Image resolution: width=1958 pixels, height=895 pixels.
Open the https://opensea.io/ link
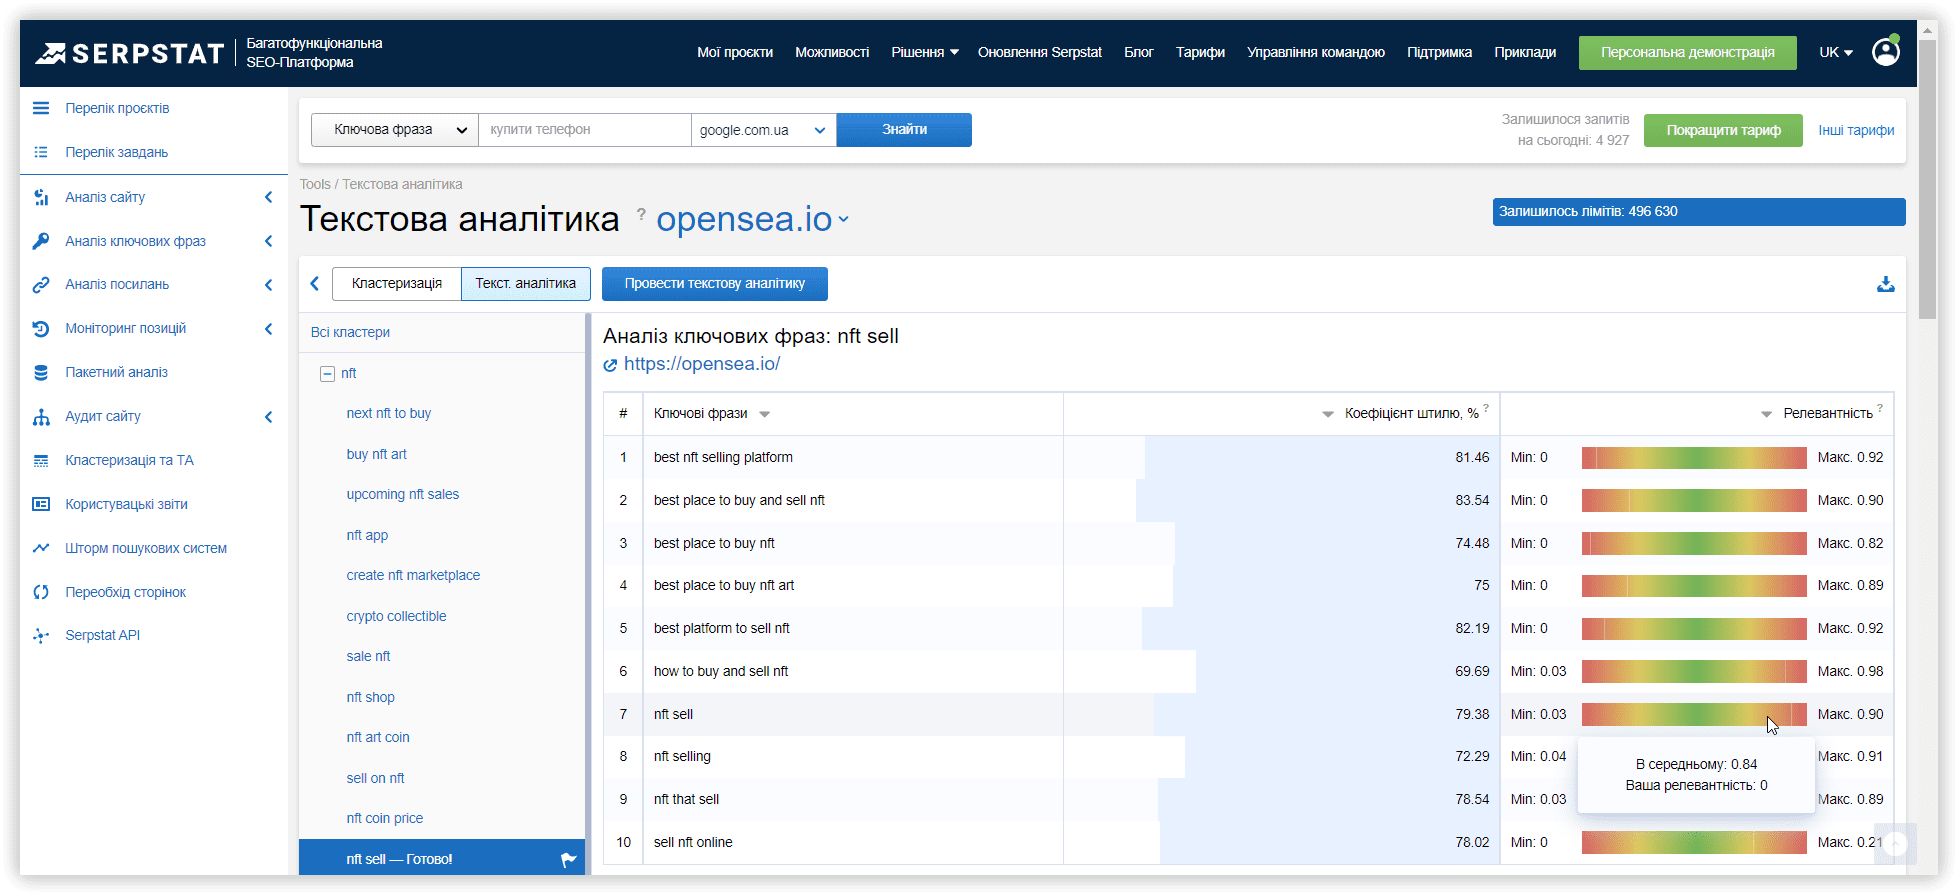tap(702, 364)
